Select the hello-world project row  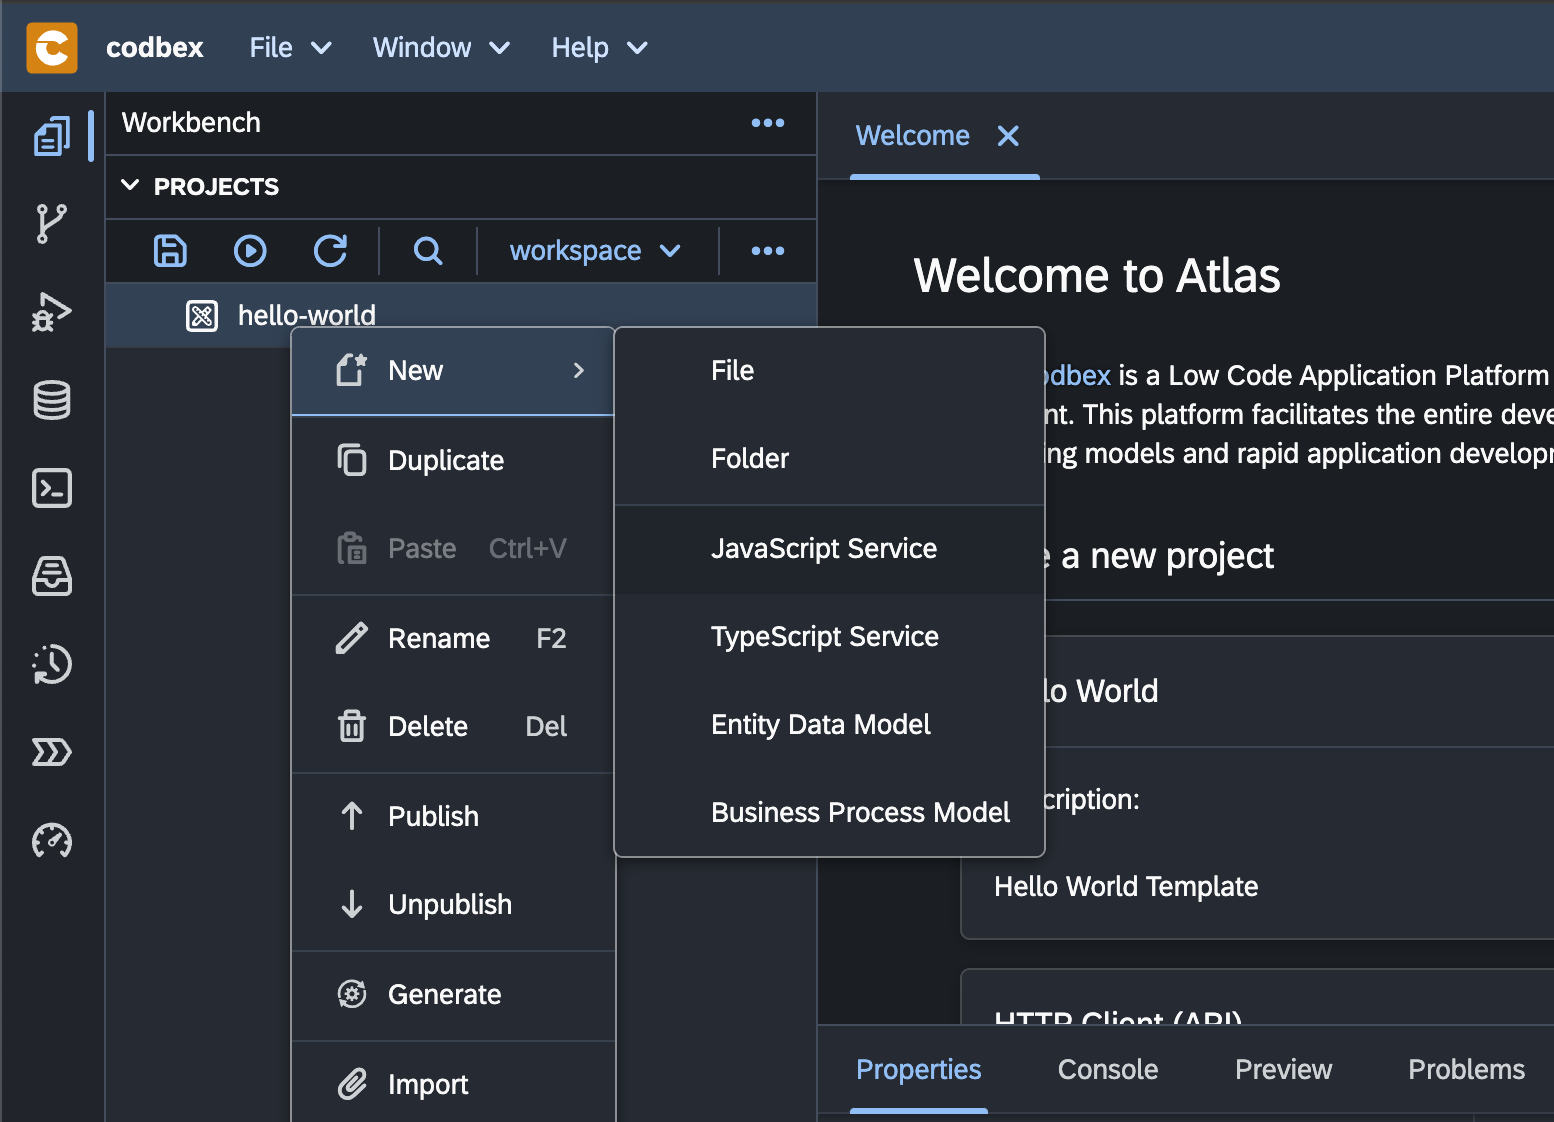461,315
